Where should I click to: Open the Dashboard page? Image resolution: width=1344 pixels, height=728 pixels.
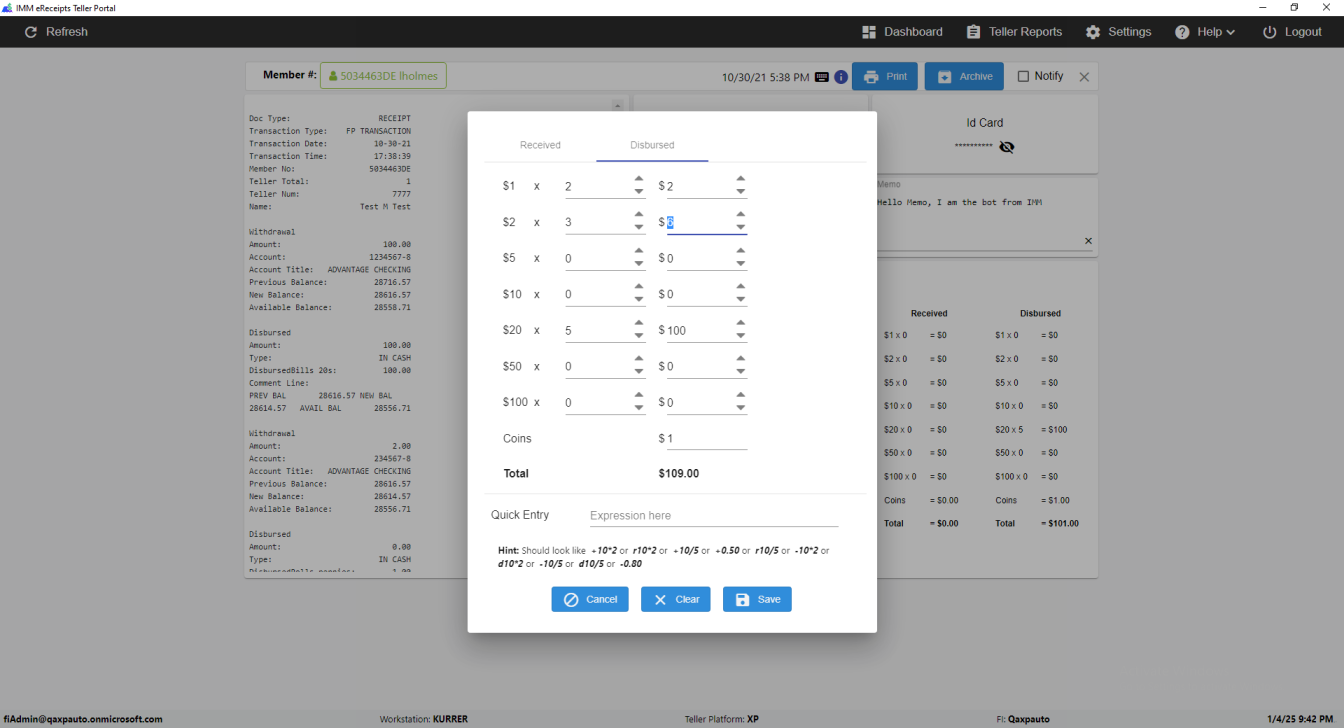[x=902, y=32]
